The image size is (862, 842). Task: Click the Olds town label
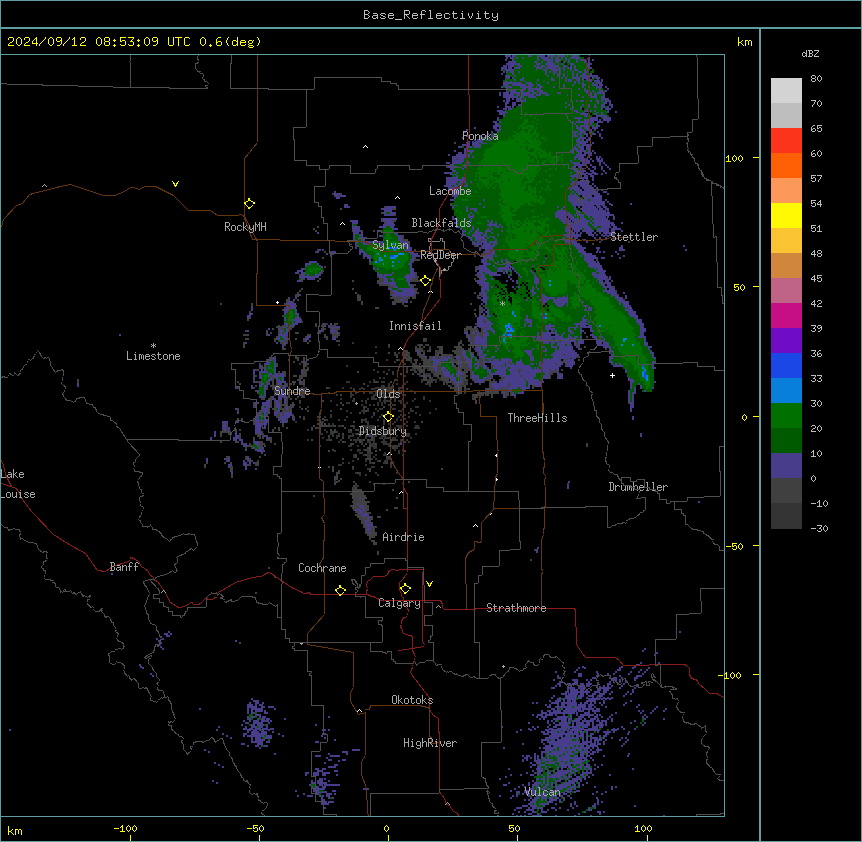[388, 394]
